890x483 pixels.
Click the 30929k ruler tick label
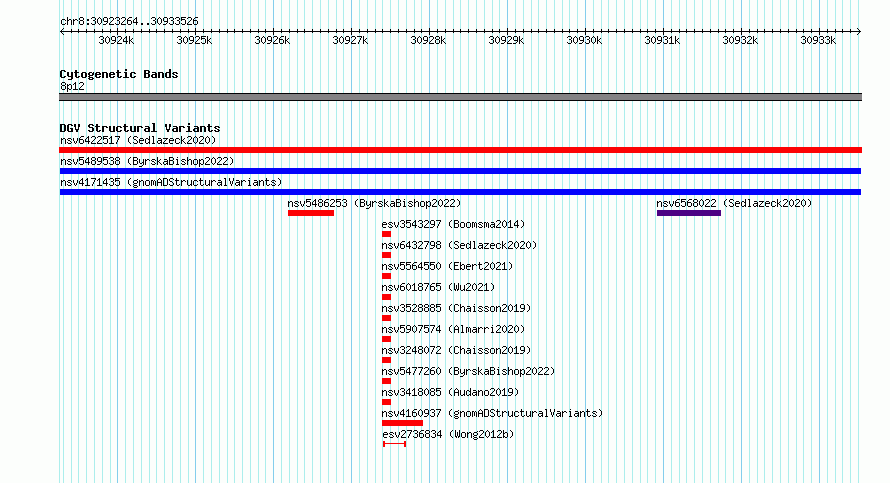point(506,40)
